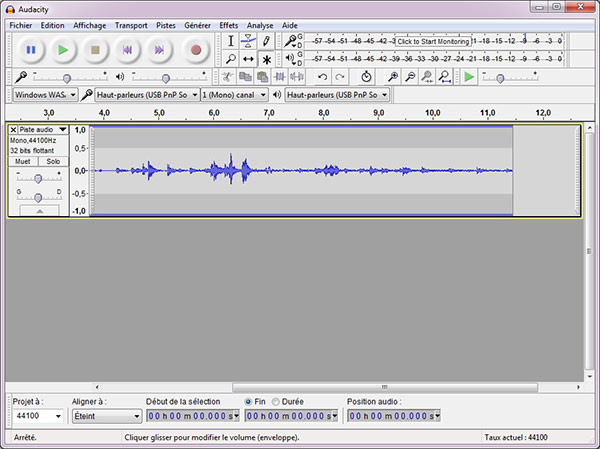The height and width of the screenshot is (449, 600).
Task: Stop audio with the Stop button
Action: coord(95,50)
